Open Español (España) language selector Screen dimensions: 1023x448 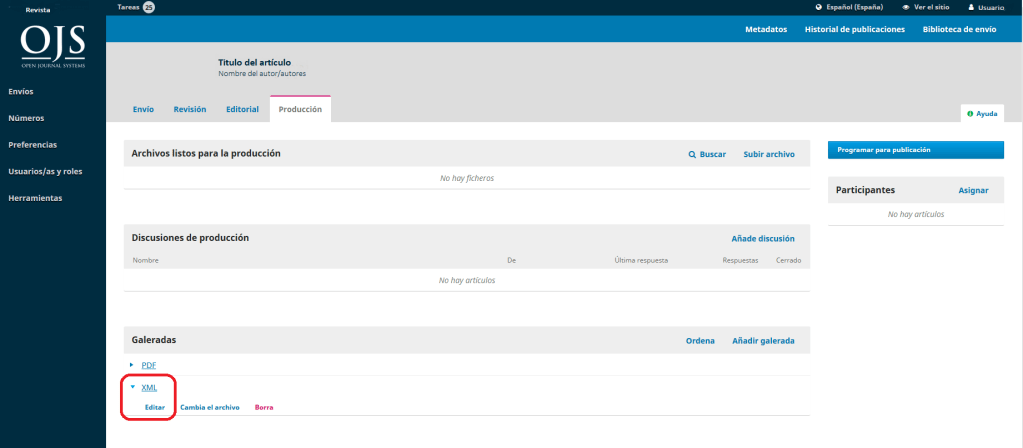coord(849,7)
